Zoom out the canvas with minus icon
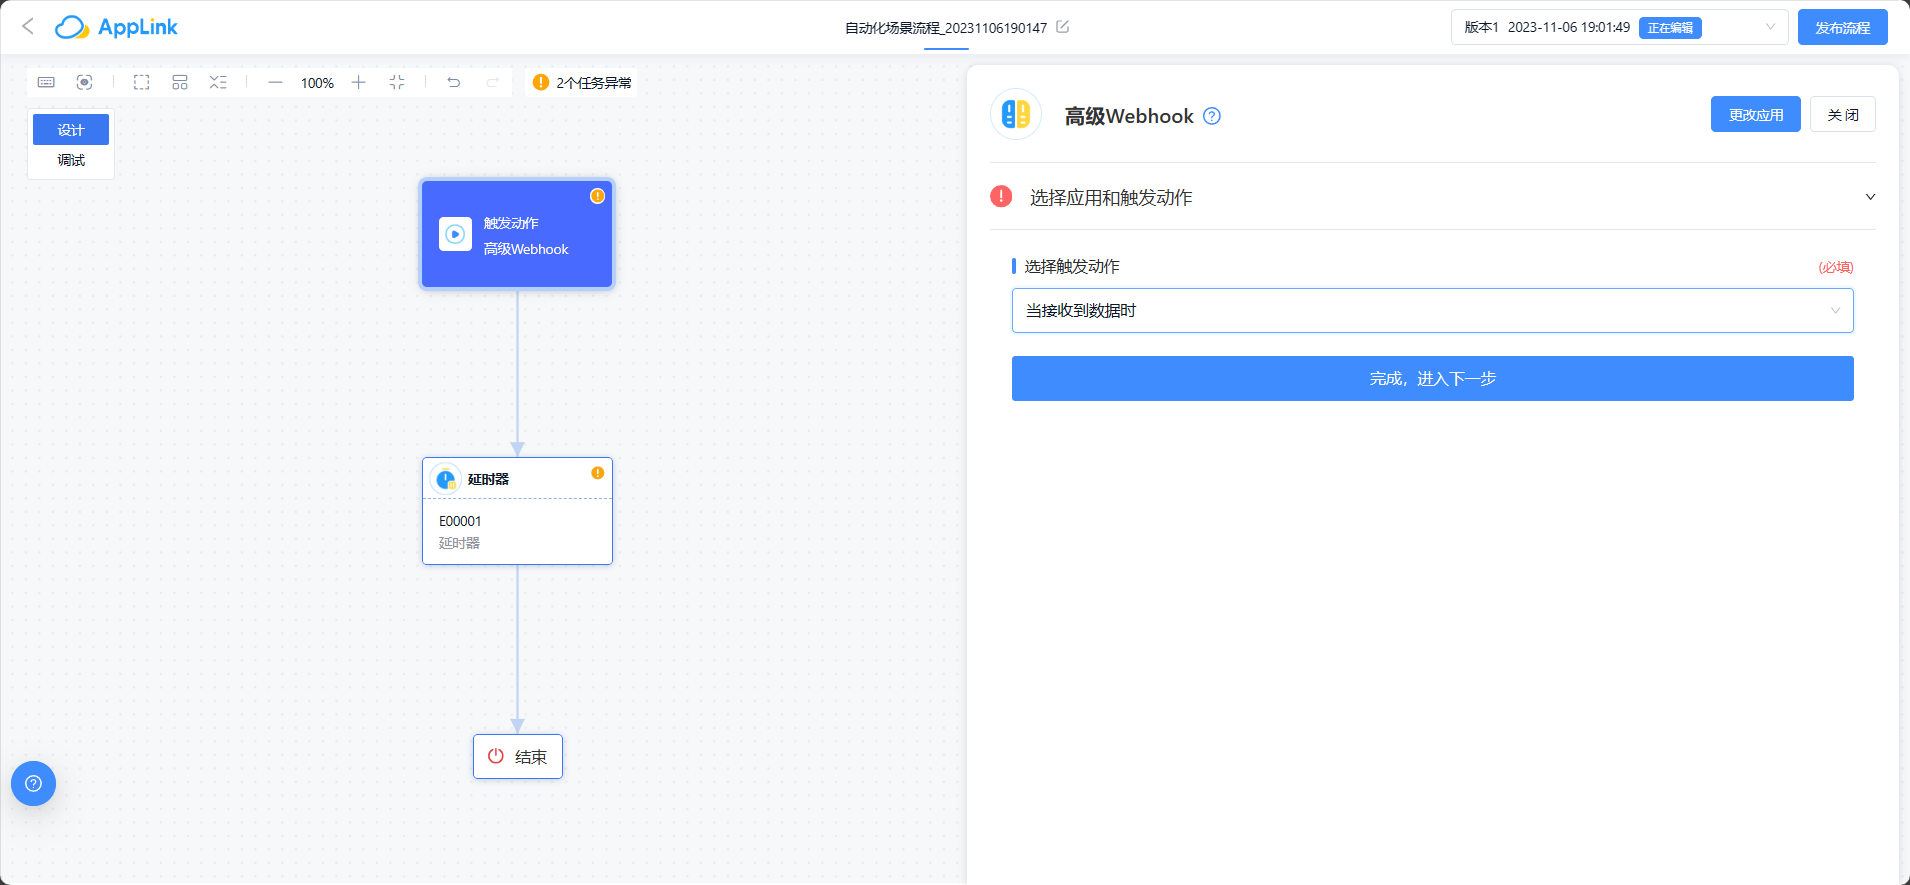The width and height of the screenshot is (1910, 885). click(x=276, y=82)
